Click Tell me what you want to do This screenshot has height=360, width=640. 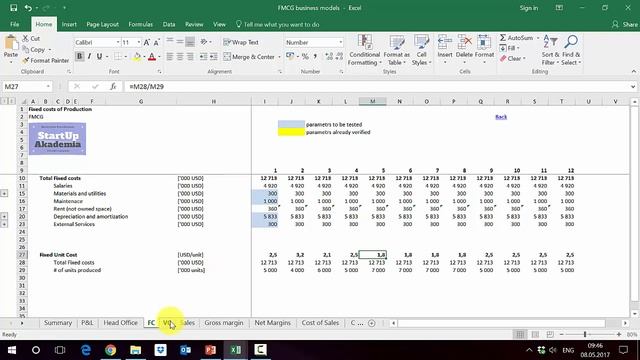pos(278,24)
